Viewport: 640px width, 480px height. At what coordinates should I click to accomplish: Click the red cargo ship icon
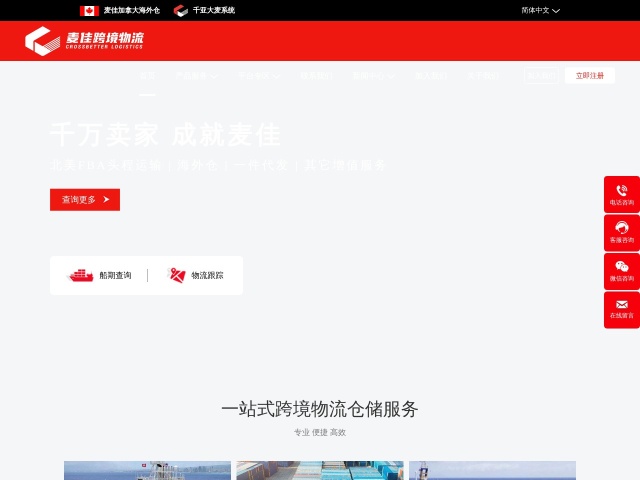click(x=80, y=275)
